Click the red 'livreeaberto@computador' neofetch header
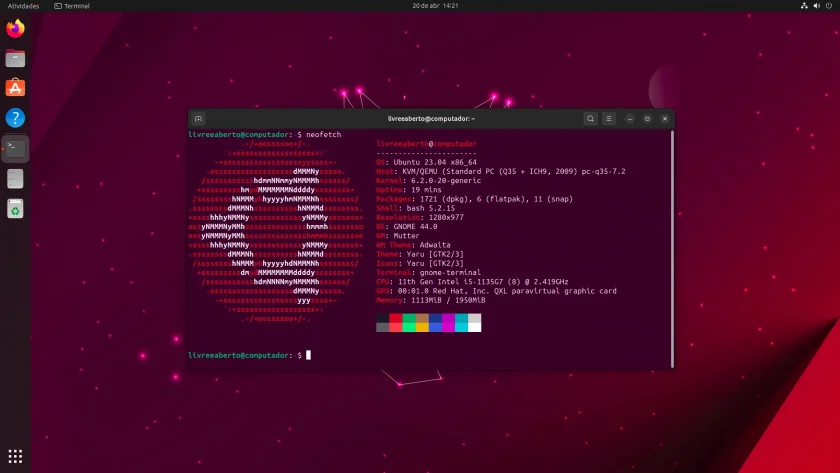 pyautogui.click(x=426, y=144)
